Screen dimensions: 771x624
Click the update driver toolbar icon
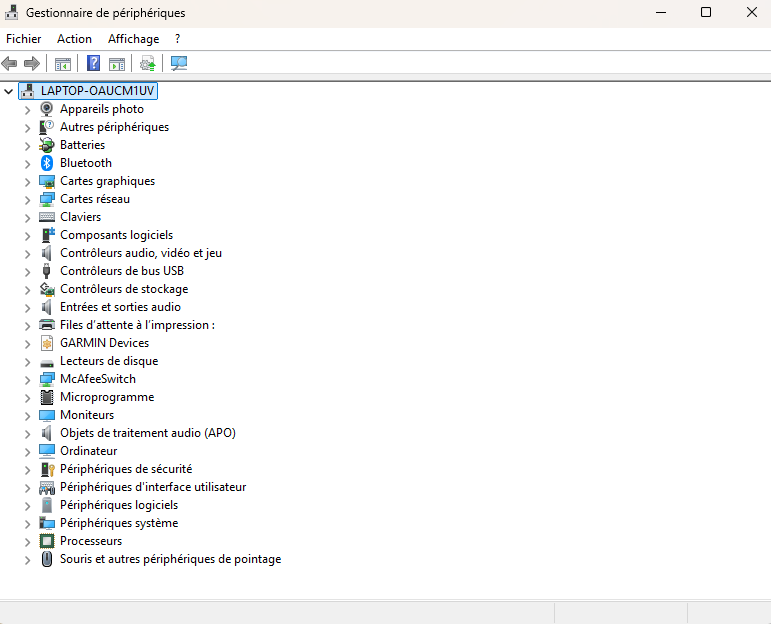click(x=147, y=63)
